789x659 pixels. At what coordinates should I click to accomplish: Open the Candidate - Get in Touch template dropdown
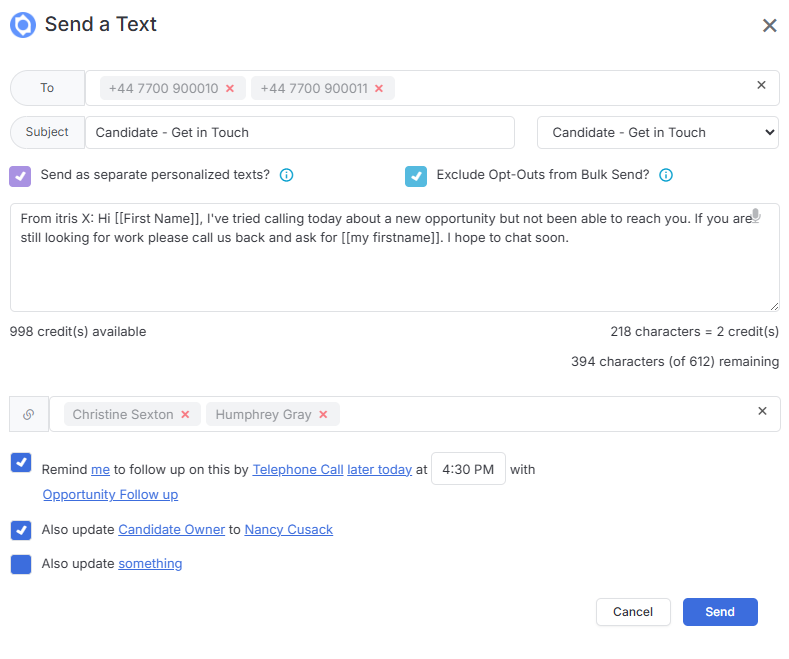click(x=658, y=132)
